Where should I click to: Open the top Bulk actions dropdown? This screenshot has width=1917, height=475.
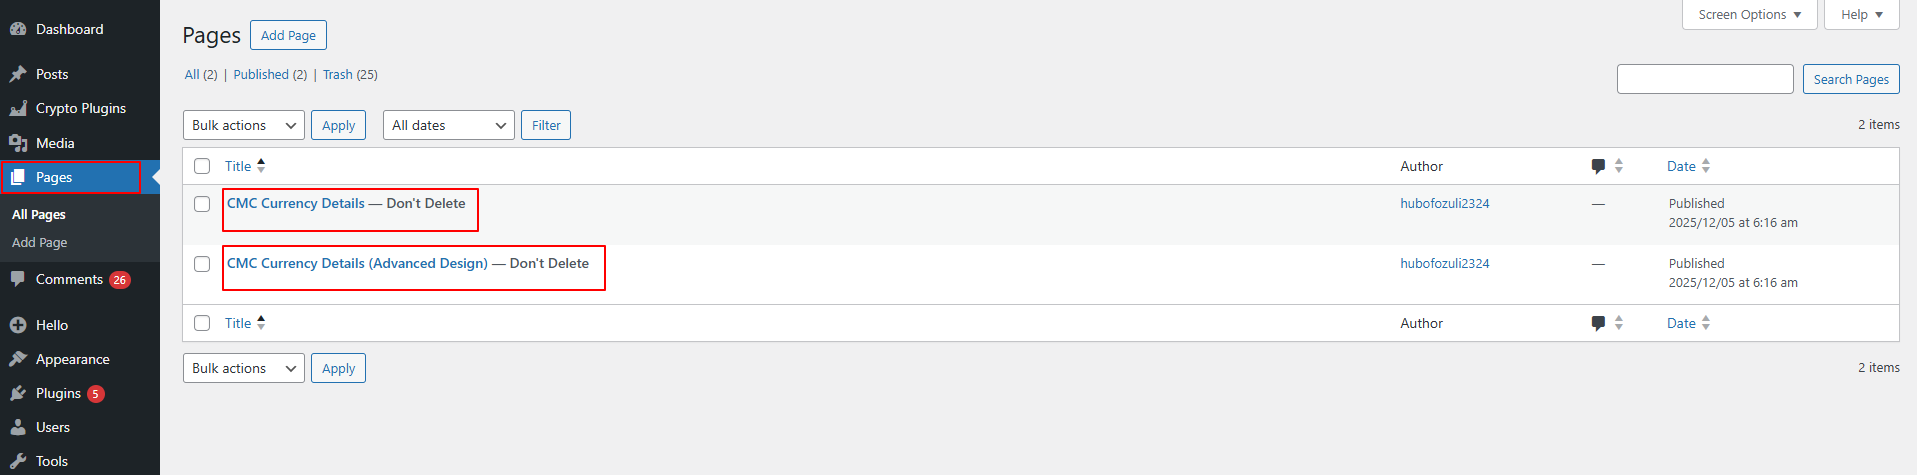point(244,125)
